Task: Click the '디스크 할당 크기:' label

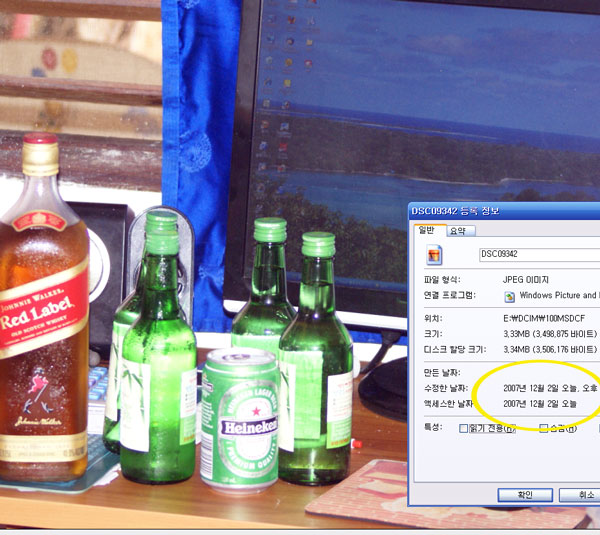Action: (455, 349)
